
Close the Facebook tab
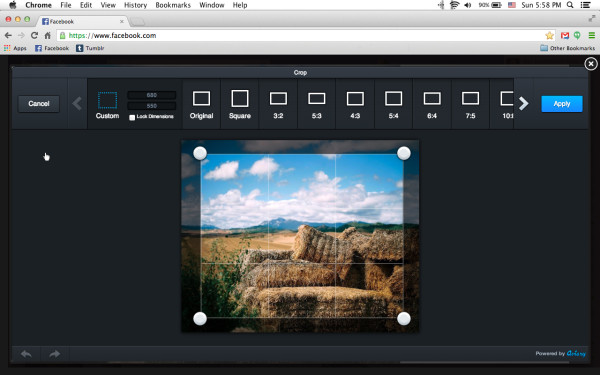pyautogui.click(x=122, y=22)
